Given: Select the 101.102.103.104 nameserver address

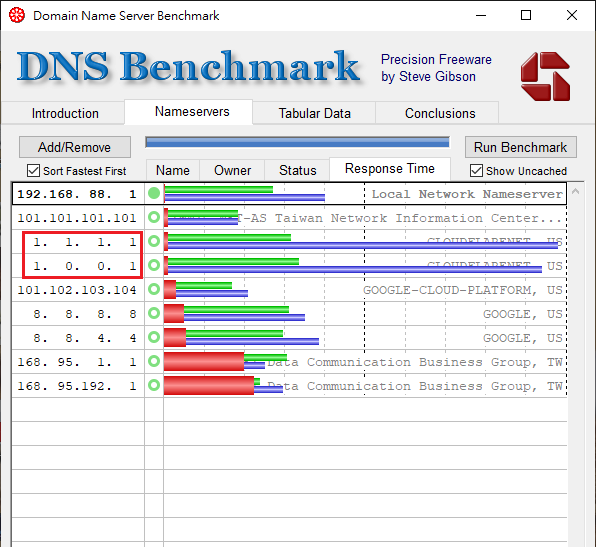Looking at the screenshot, I should [77, 290].
